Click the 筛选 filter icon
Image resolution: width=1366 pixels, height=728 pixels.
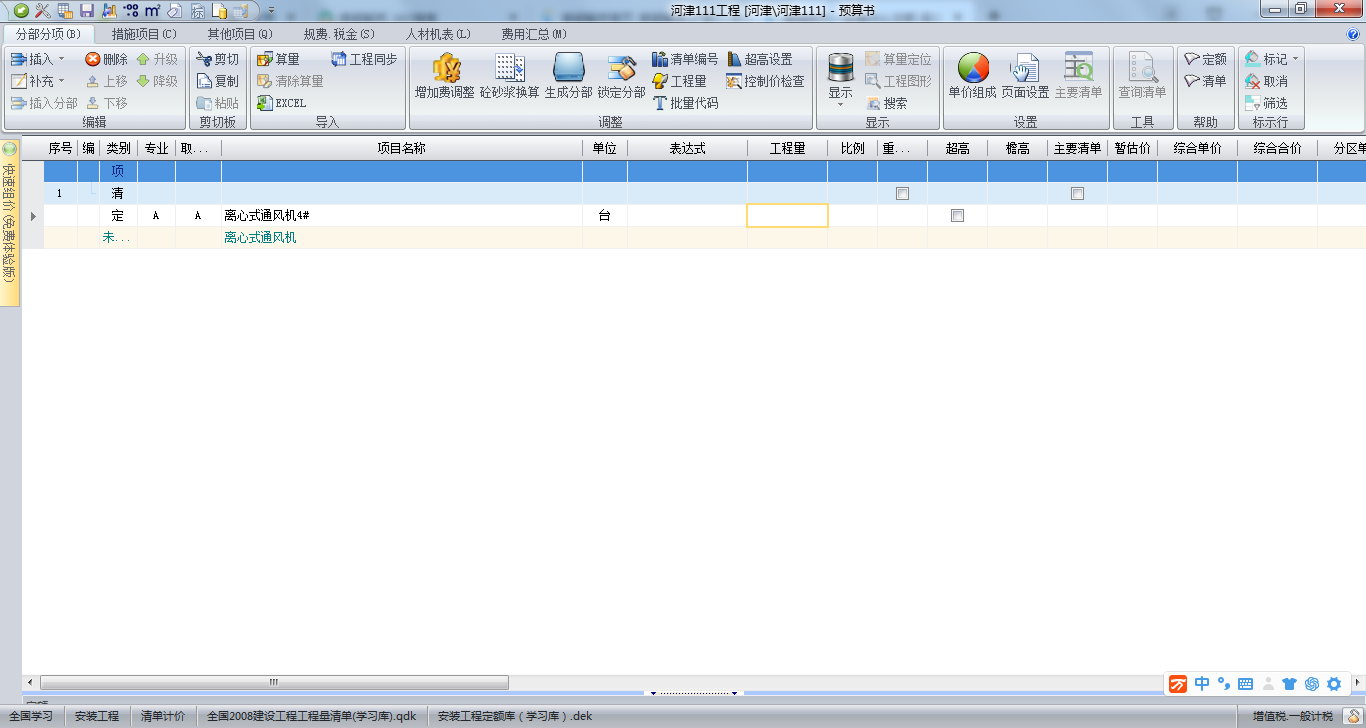pos(1266,103)
